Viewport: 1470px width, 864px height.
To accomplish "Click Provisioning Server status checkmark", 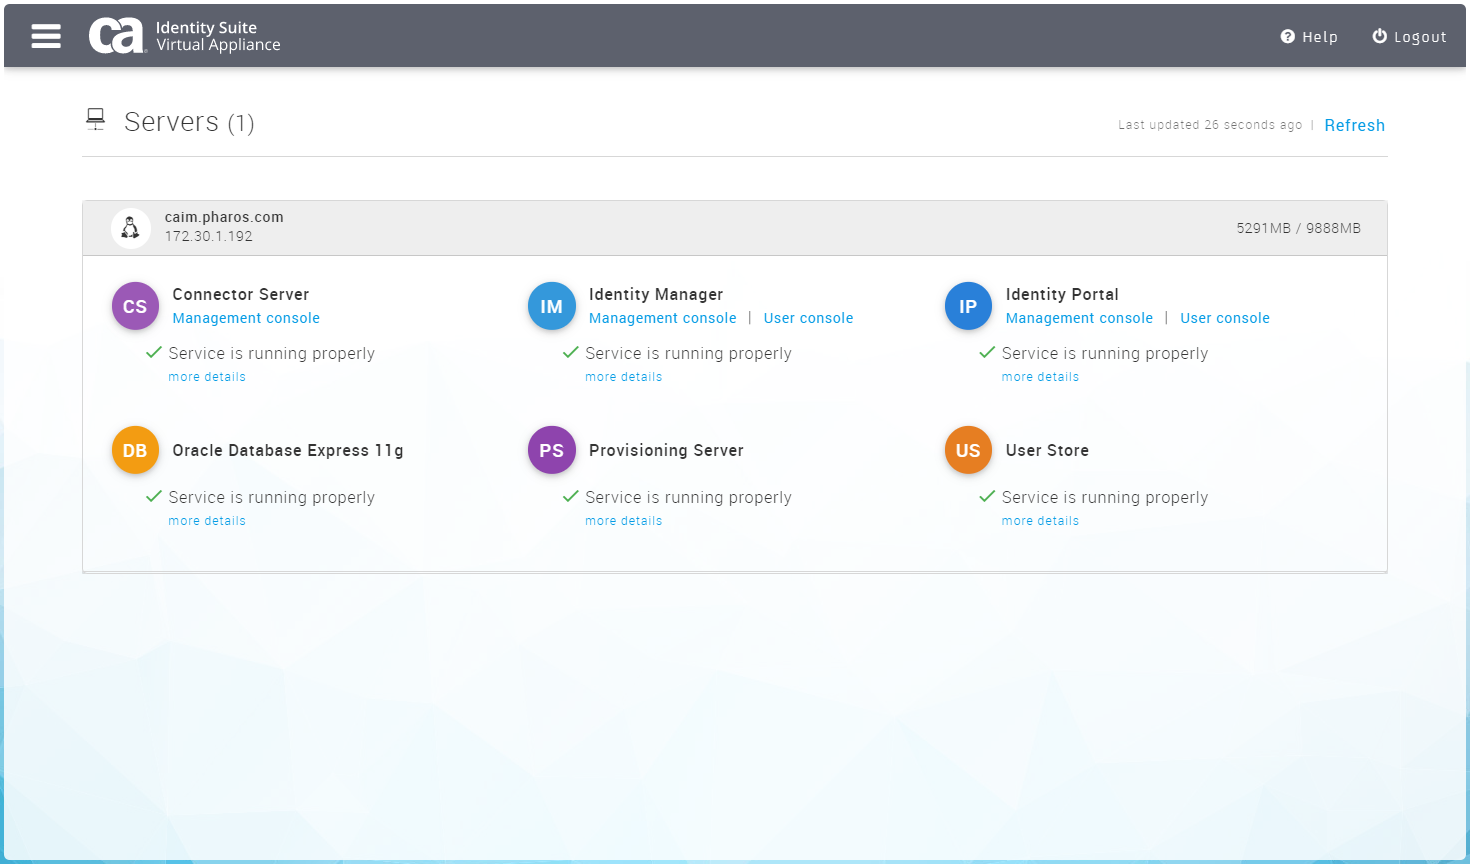I will pos(571,496).
